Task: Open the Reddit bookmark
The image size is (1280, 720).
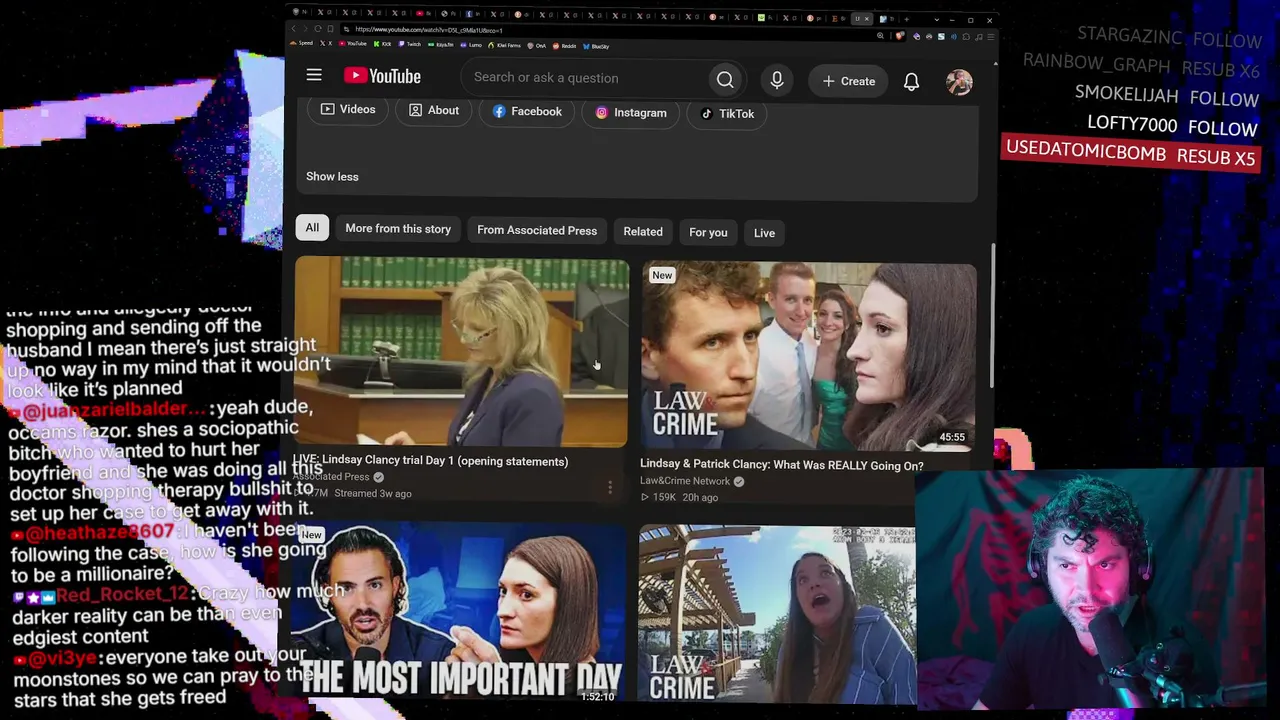Action: 565,46
